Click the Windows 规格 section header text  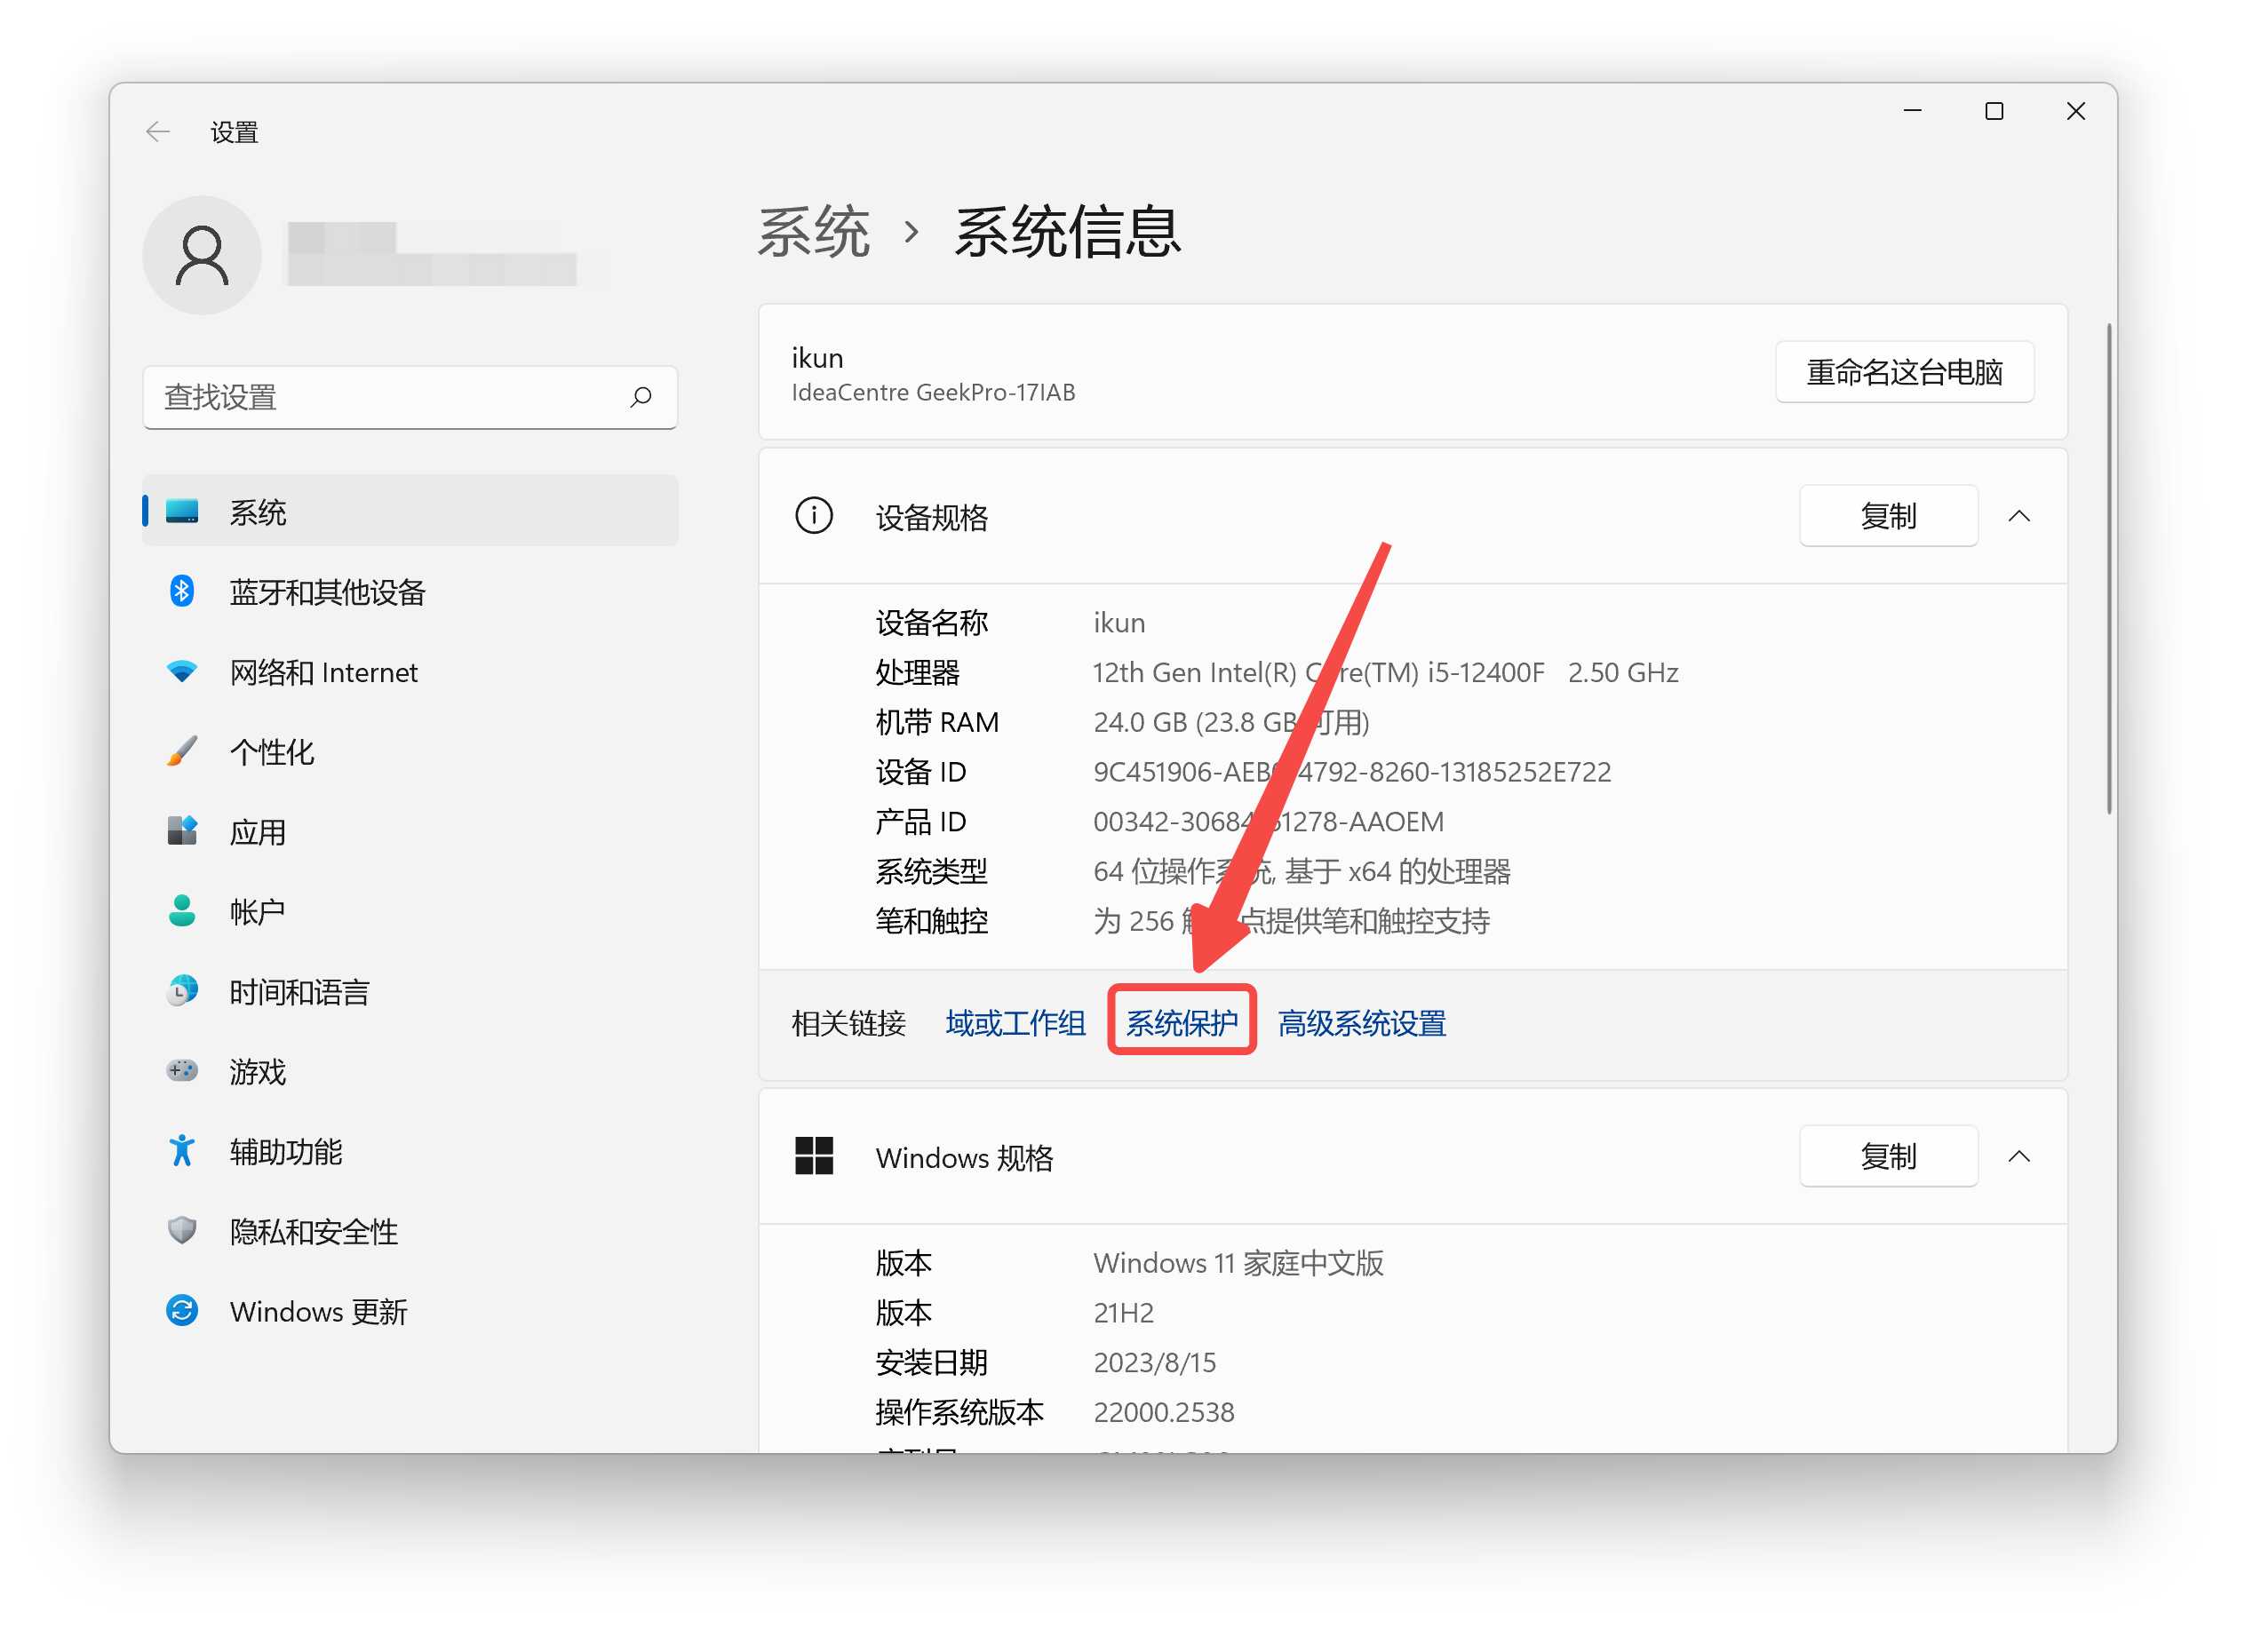point(964,1158)
